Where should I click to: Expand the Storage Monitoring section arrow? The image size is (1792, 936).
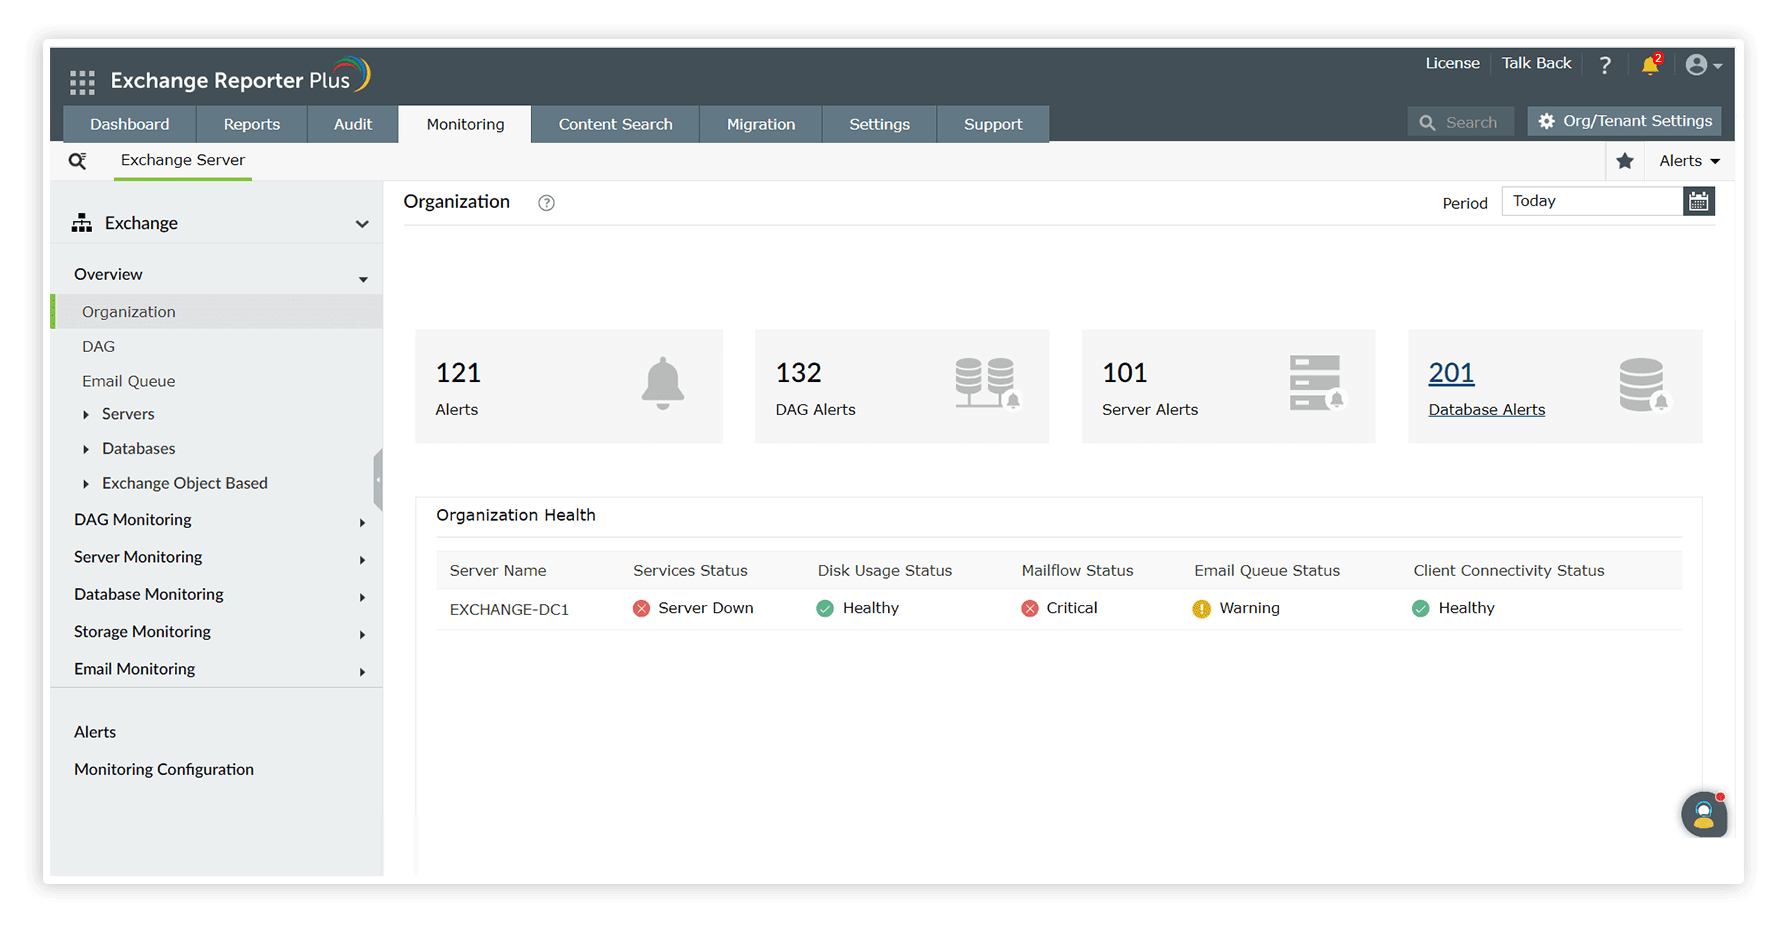click(362, 635)
